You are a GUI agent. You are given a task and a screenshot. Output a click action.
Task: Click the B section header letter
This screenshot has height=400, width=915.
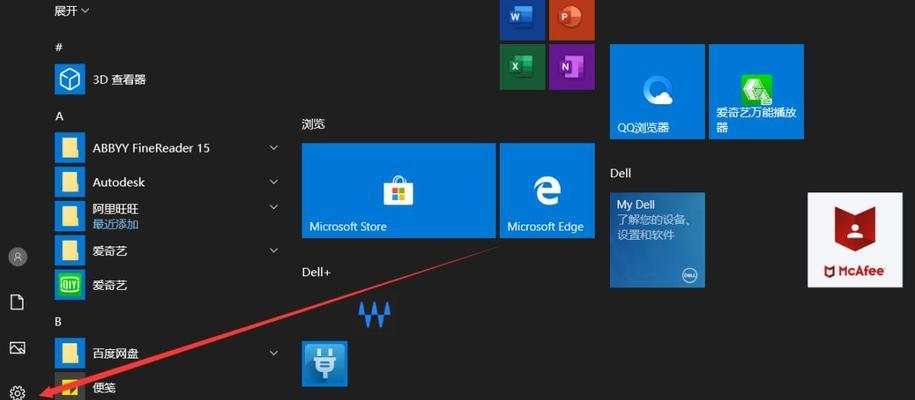click(58, 321)
